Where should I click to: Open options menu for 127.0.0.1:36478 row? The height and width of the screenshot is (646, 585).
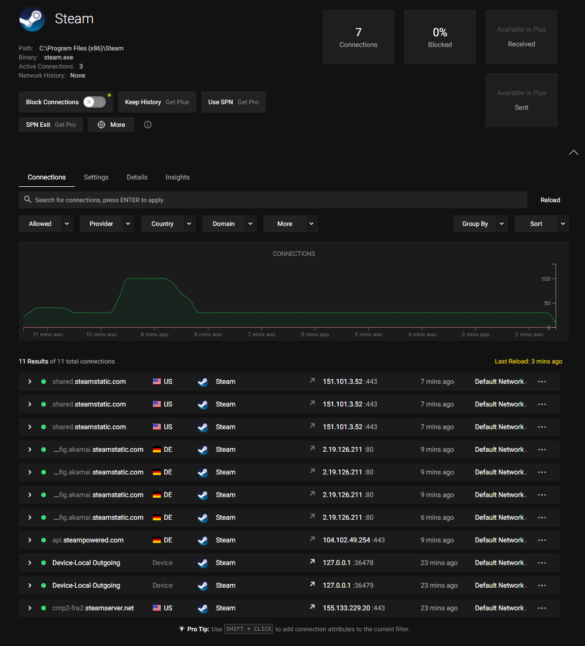tap(542, 563)
